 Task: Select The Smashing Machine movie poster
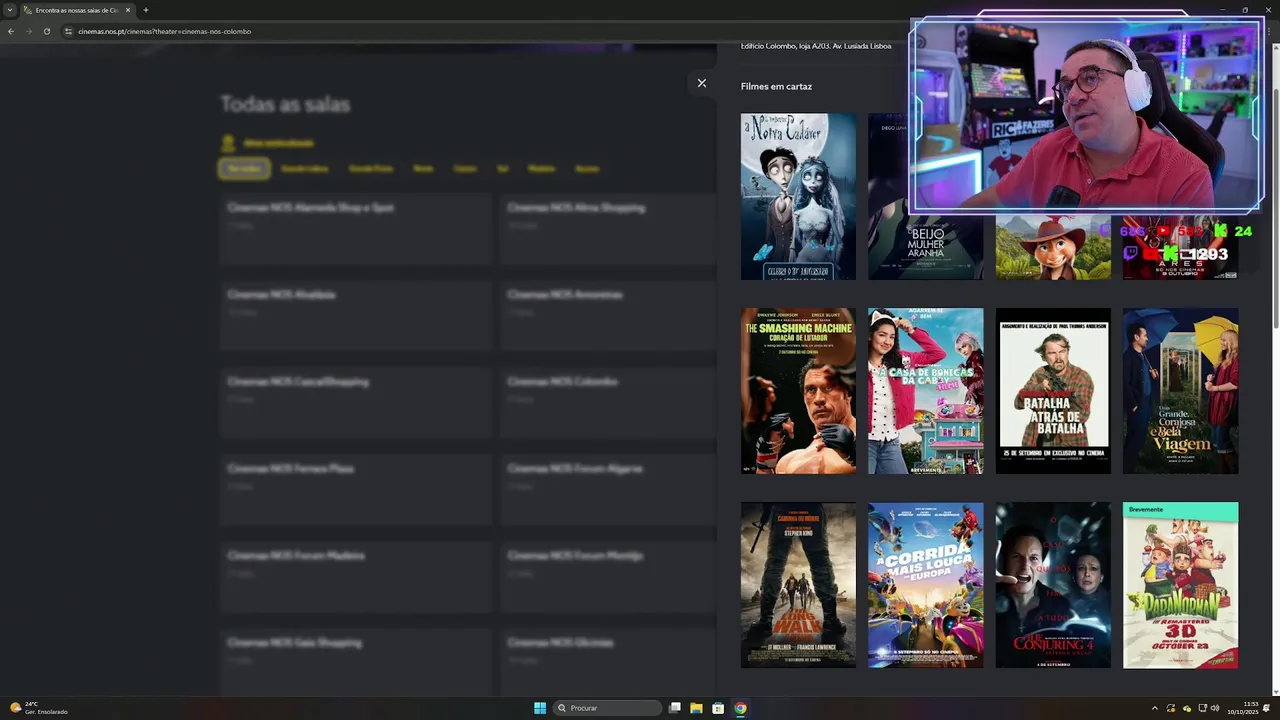pos(798,391)
